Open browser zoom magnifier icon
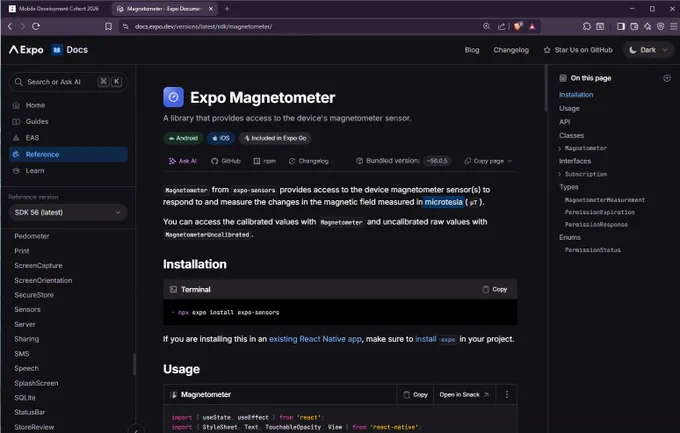 (x=487, y=26)
